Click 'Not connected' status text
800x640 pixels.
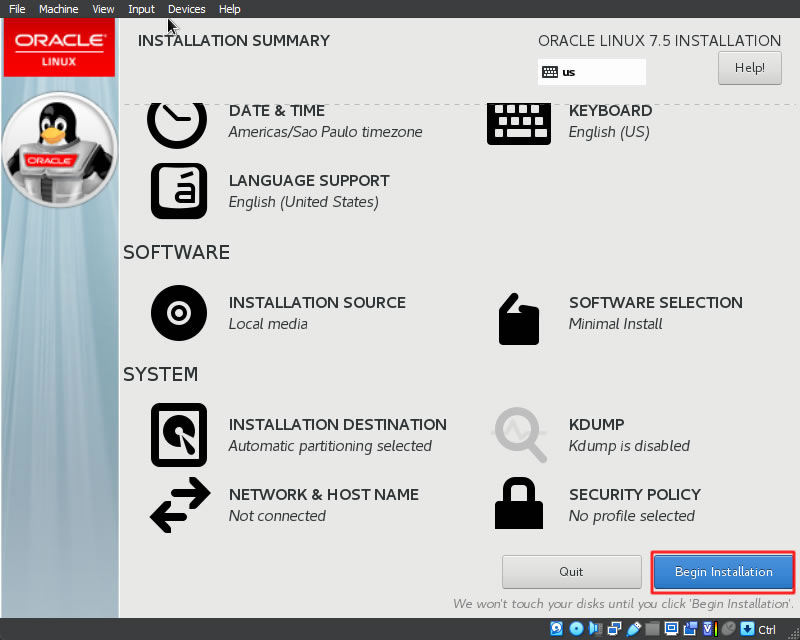(x=277, y=516)
